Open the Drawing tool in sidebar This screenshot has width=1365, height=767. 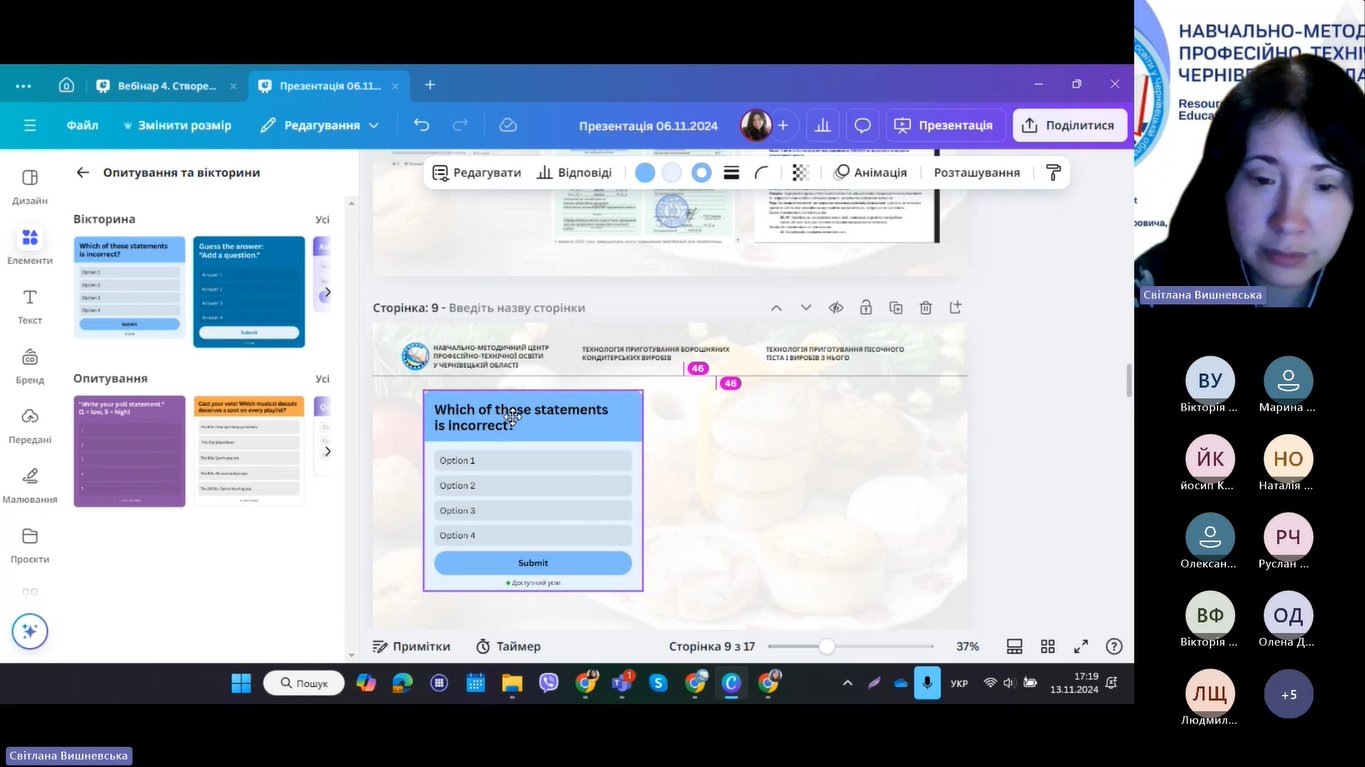pyautogui.click(x=30, y=483)
